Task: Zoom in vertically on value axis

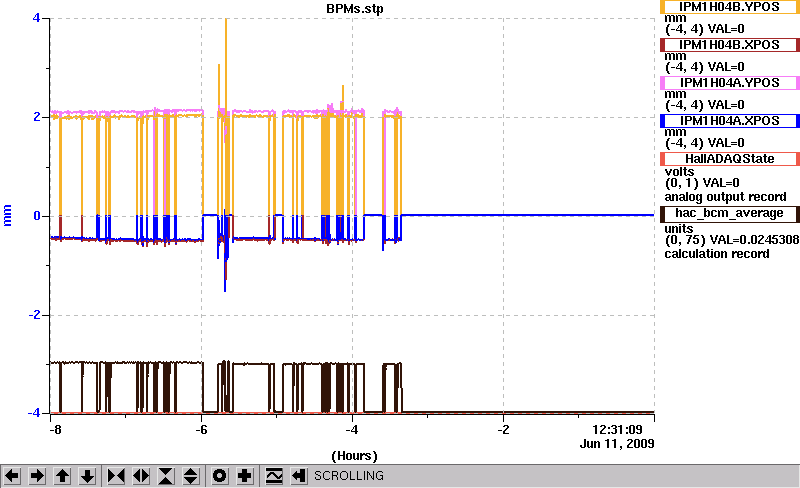Action: tap(166, 476)
